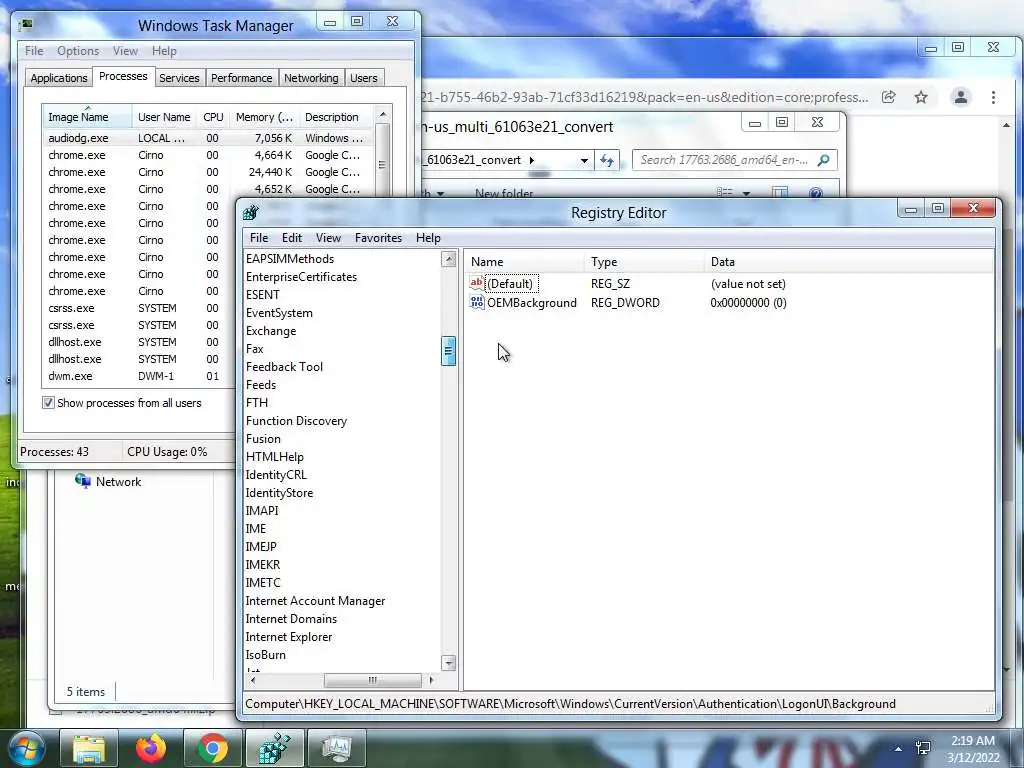Screen dimensions: 1024x768
Task: Click Registry Editor taskbar button
Action: tap(275, 748)
